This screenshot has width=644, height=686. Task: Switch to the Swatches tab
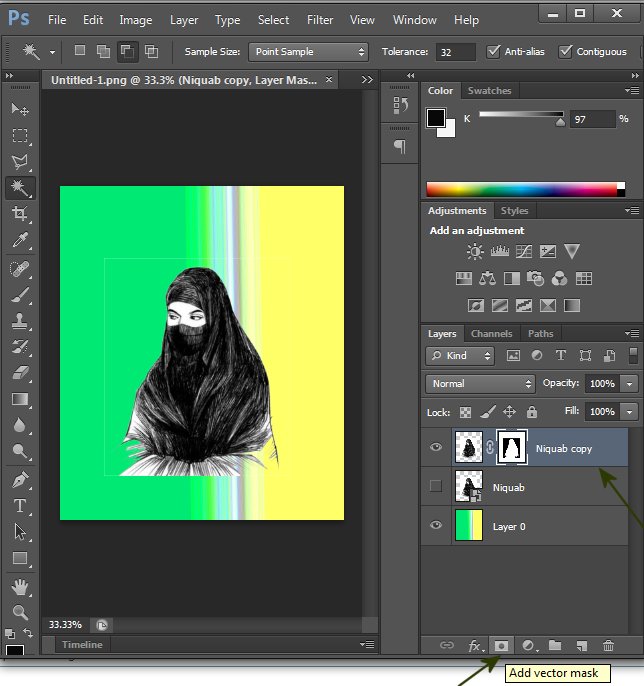[489, 91]
